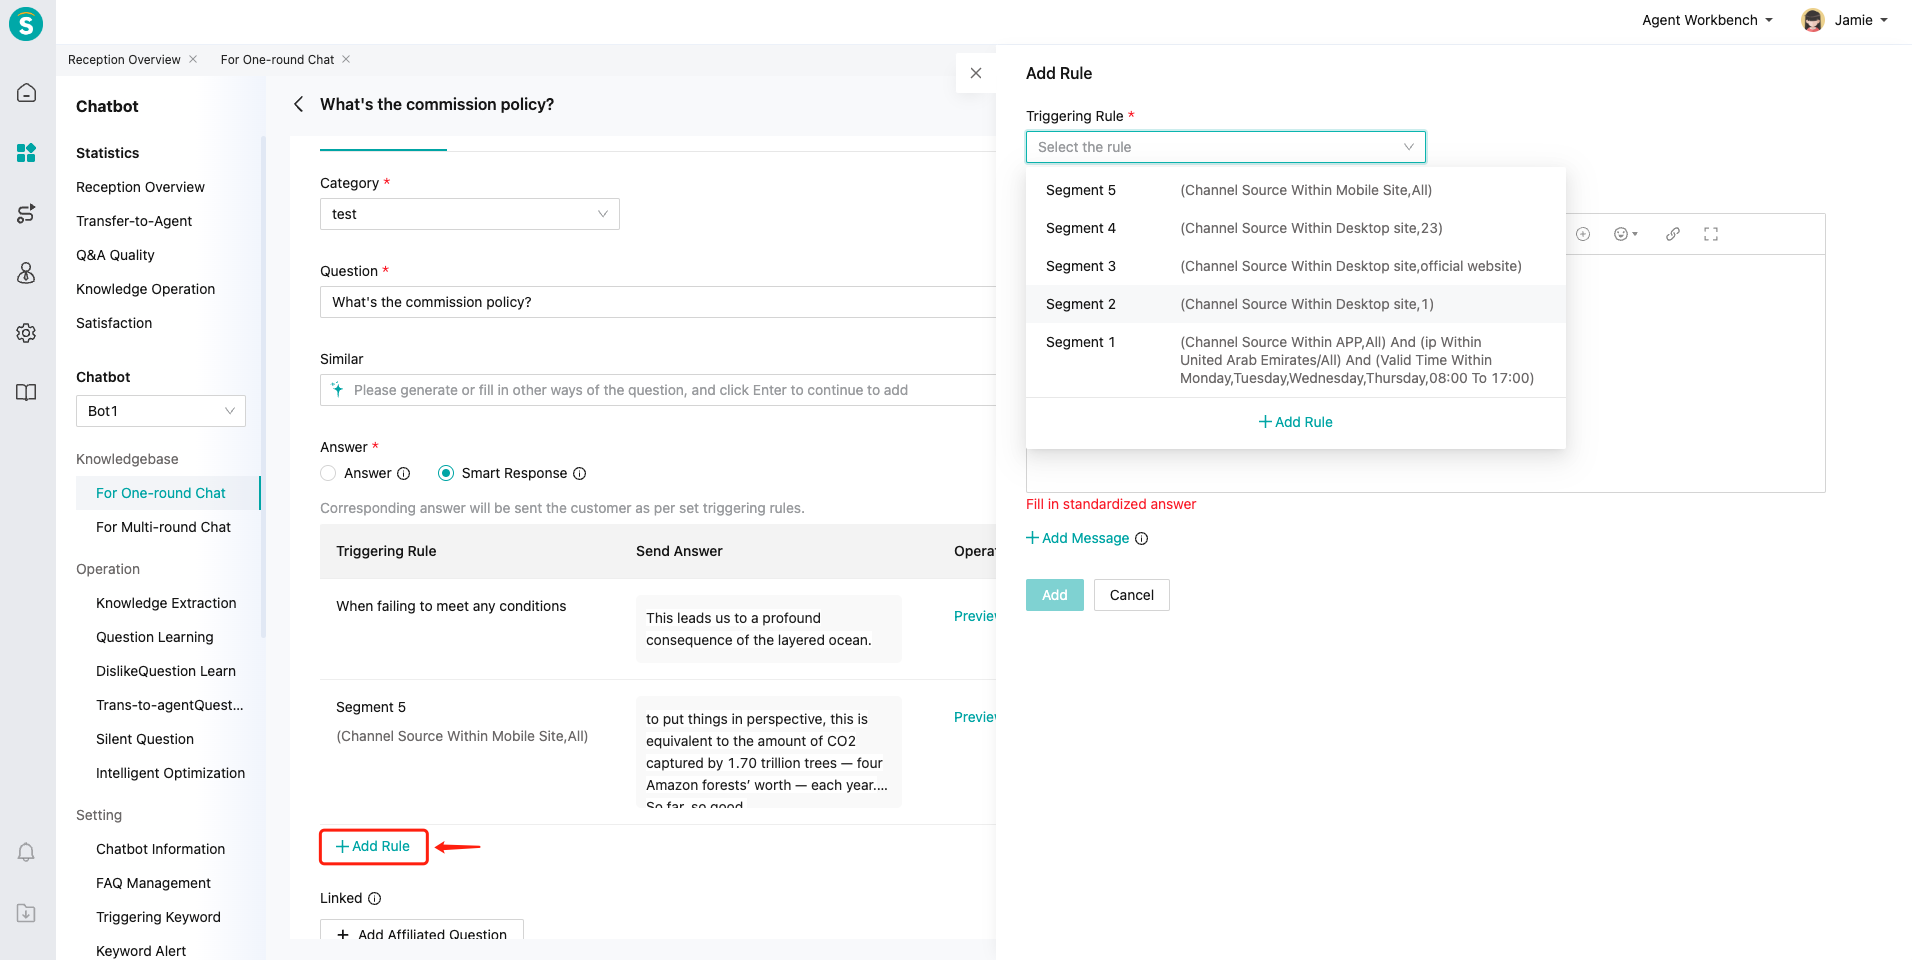This screenshot has width=1912, height=960.
Task: Open the settings gear icon in sidebar
Action: (27, 333)
